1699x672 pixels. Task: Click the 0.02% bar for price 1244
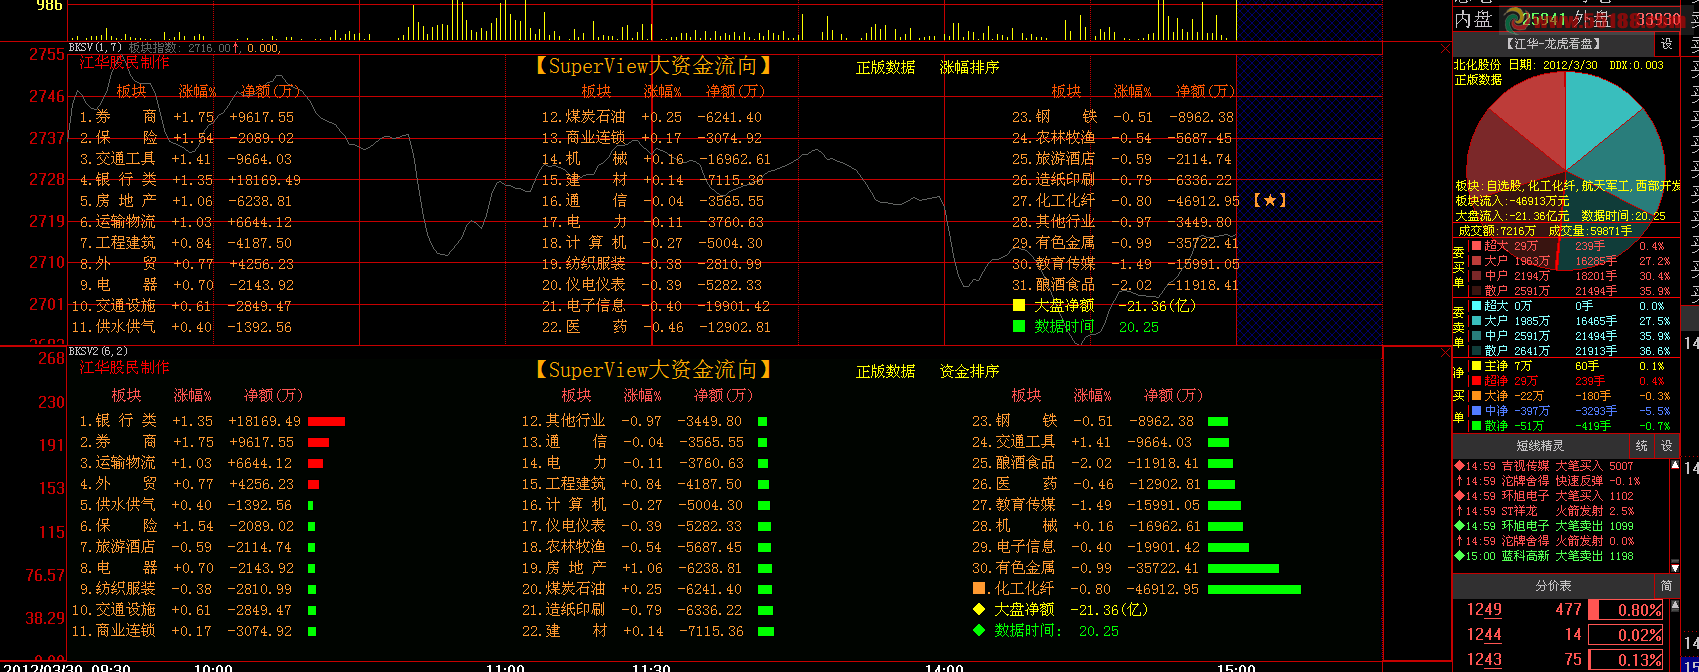(1626, 635)
